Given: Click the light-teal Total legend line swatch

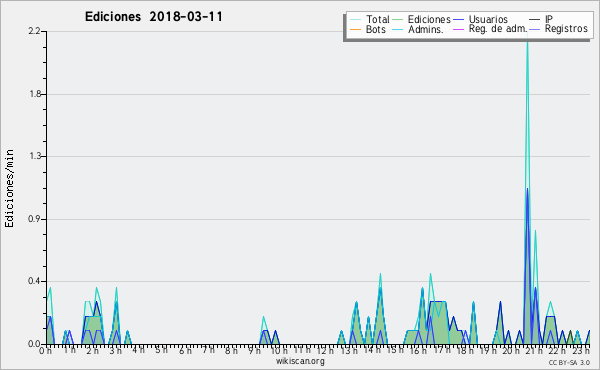Looking at the screenshot, I should pos(355,20).
